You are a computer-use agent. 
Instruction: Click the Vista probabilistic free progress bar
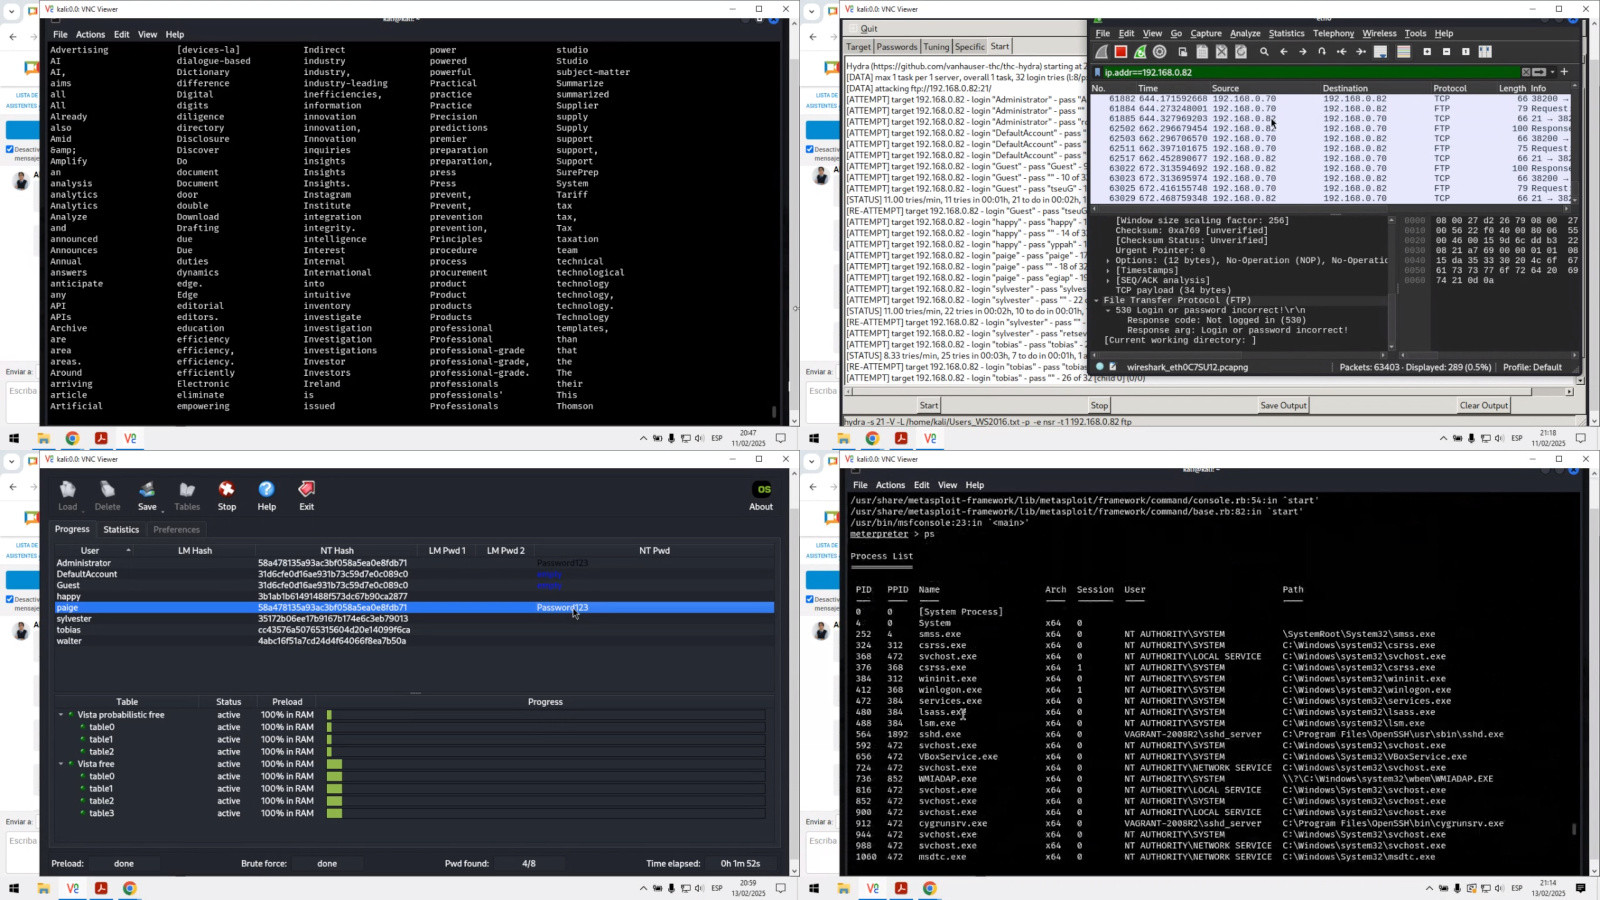[x=545, y=715]
